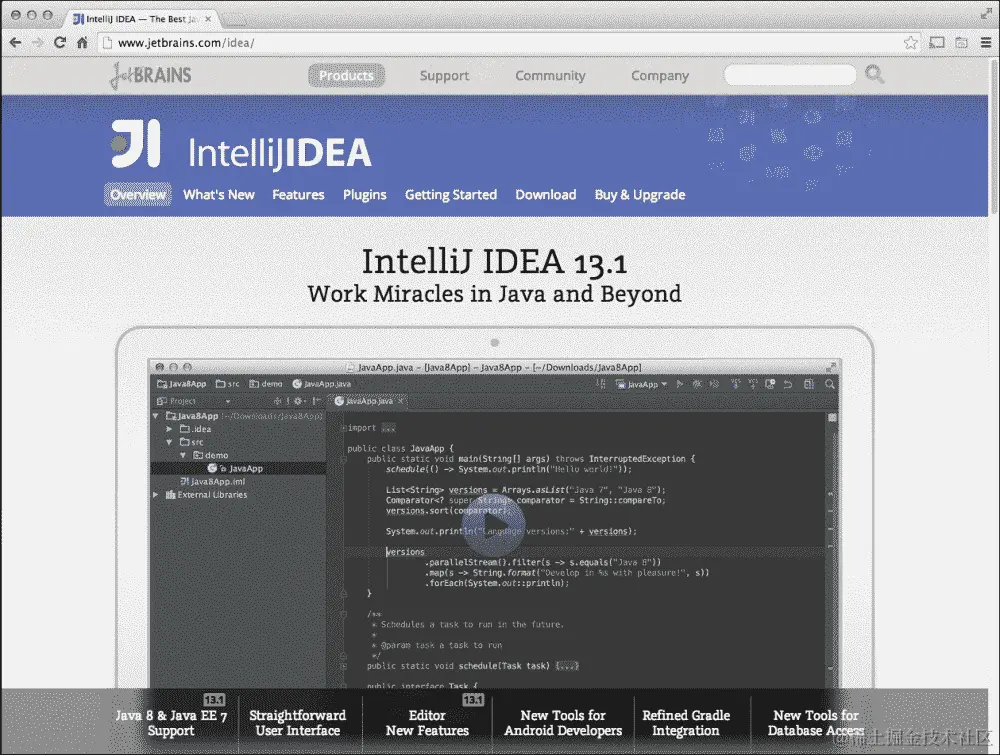1000x755 pixels.
Task: Click the Run button in the IDE toolbar
Action: [x=681, y=384]
